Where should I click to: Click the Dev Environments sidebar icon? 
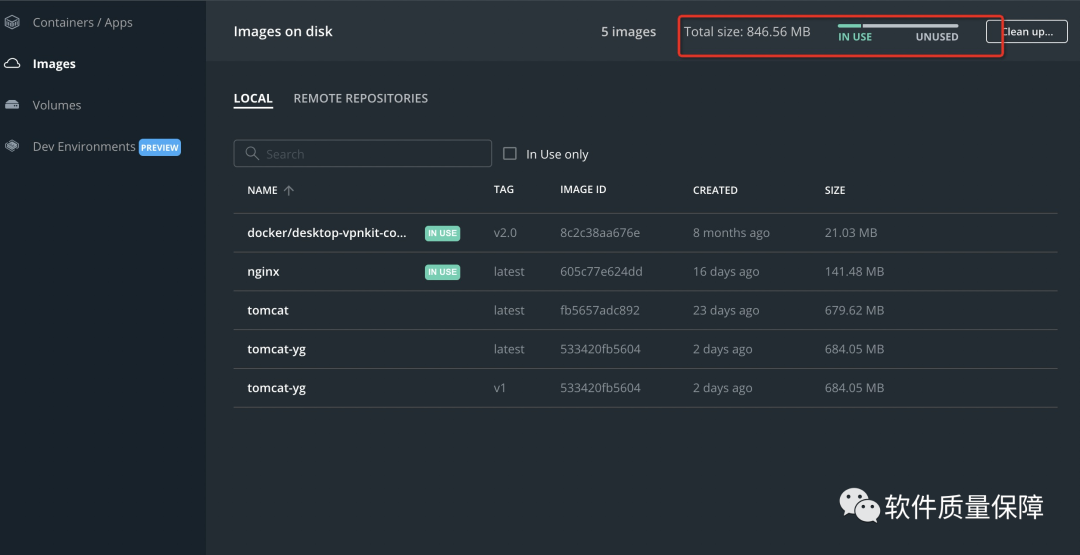12,147
